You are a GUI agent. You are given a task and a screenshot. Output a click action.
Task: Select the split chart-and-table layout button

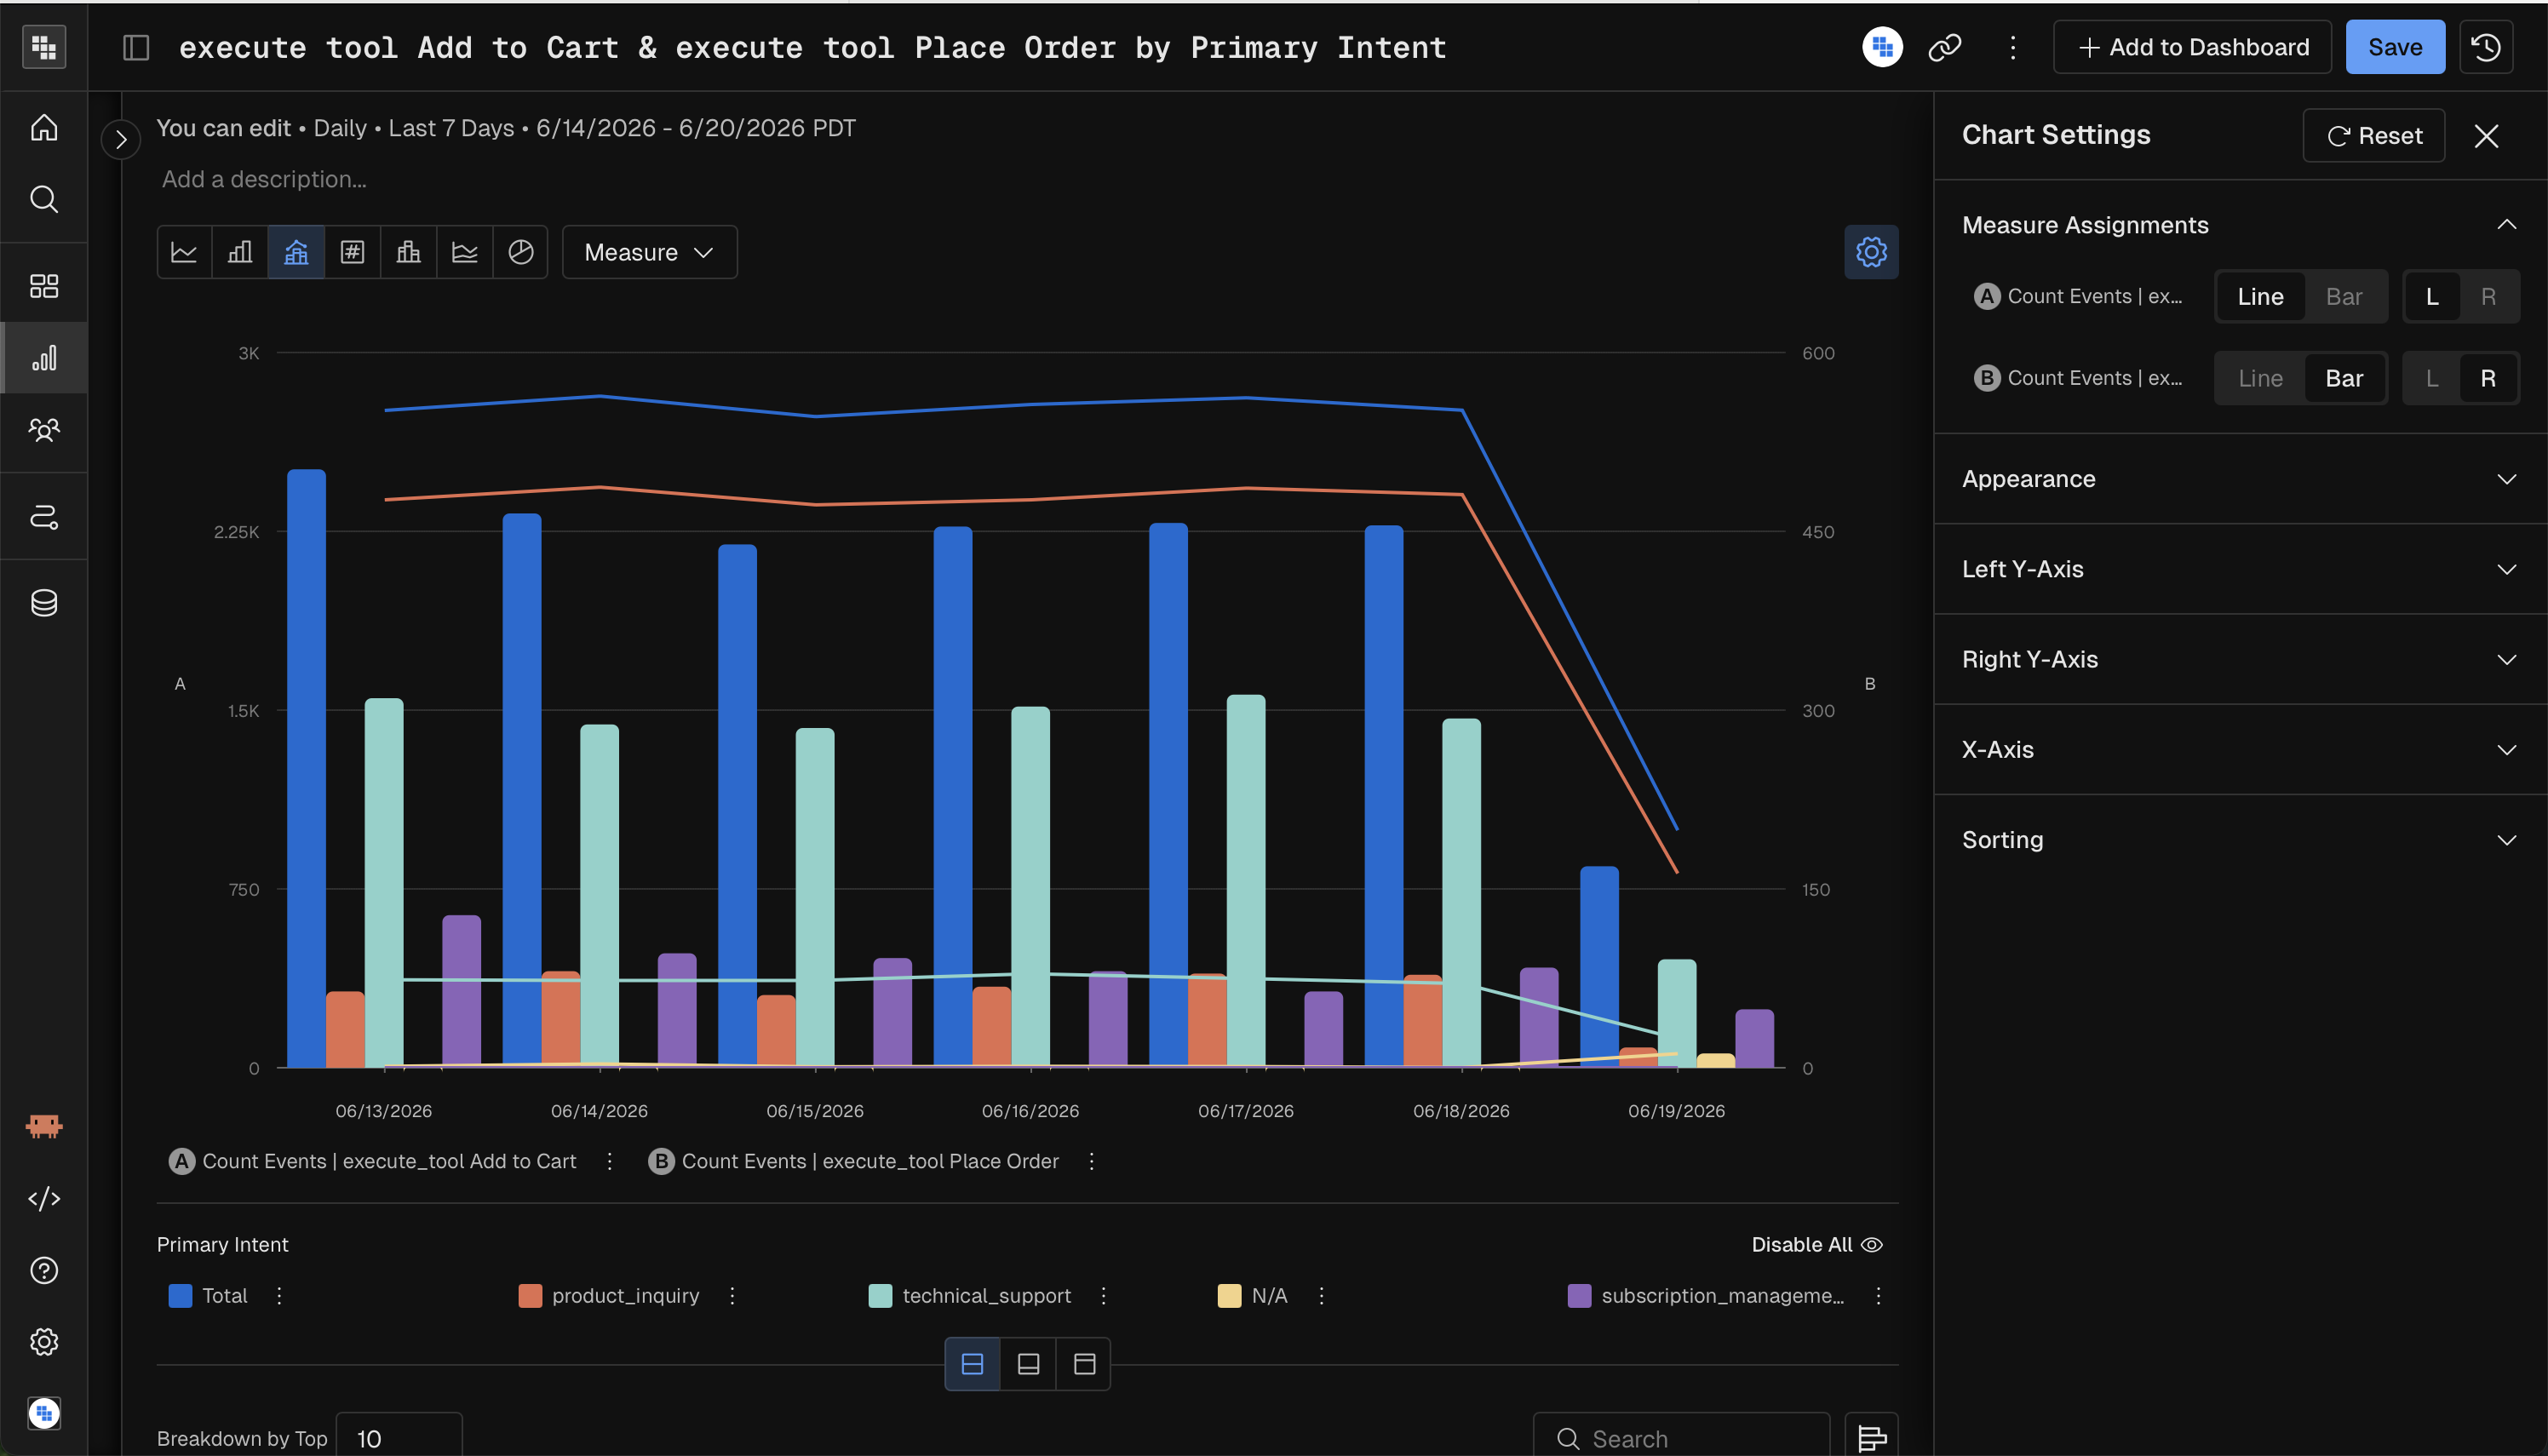pyautogui.click(x=972, y=1364)
